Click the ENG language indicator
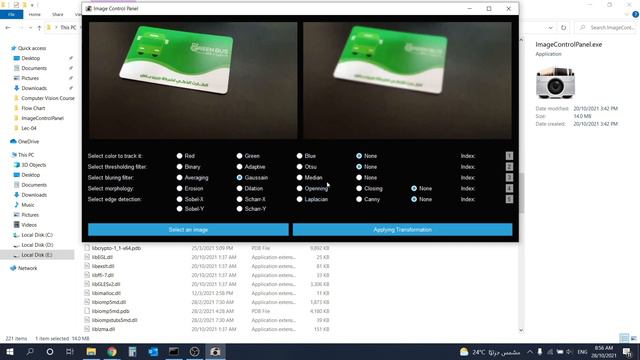This screenshot has width=640, height=360. click(x=582, y=352)
